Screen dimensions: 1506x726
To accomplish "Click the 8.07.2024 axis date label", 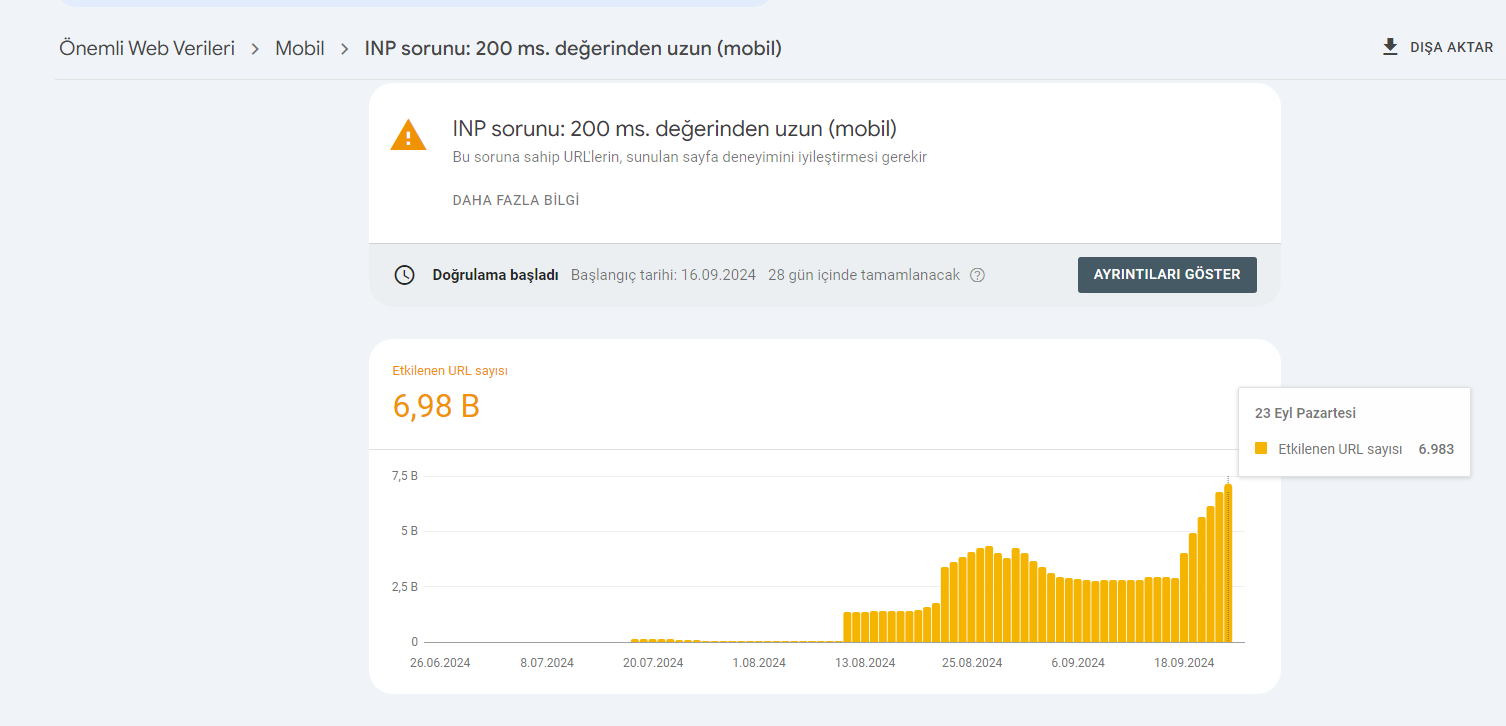I will (x=547, y=663).
